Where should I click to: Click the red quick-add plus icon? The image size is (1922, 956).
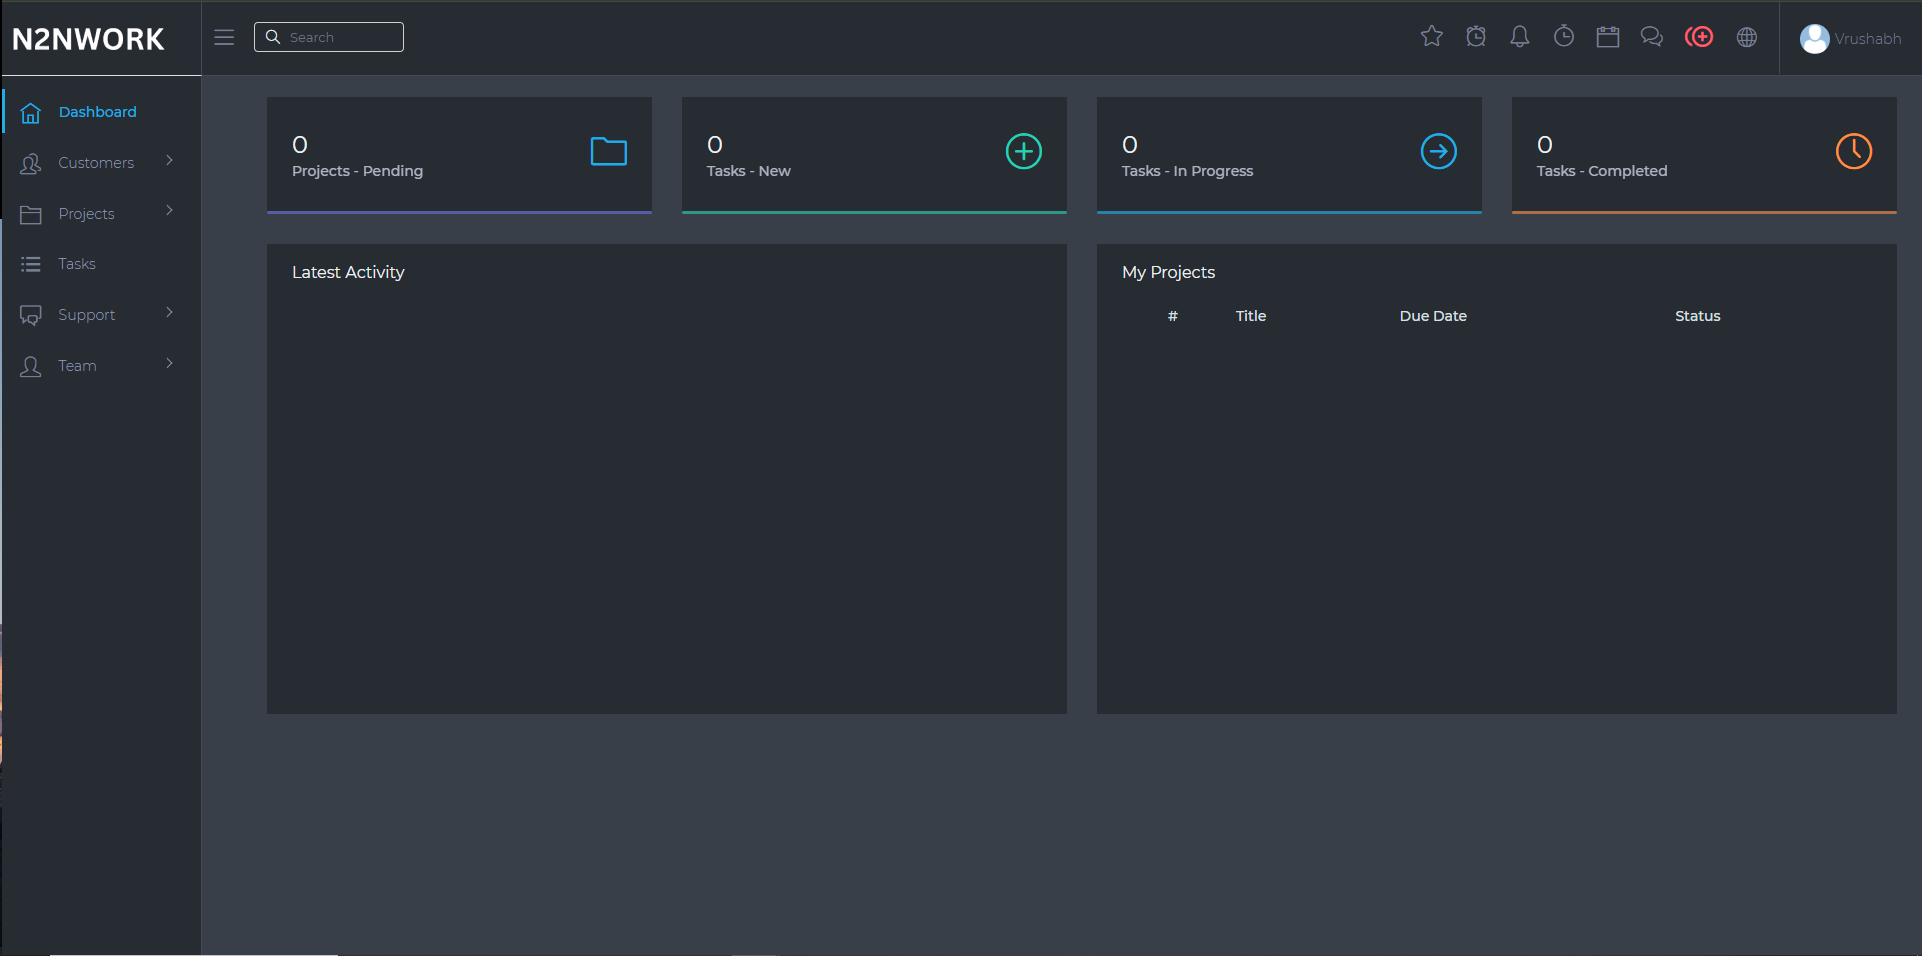1698,37
